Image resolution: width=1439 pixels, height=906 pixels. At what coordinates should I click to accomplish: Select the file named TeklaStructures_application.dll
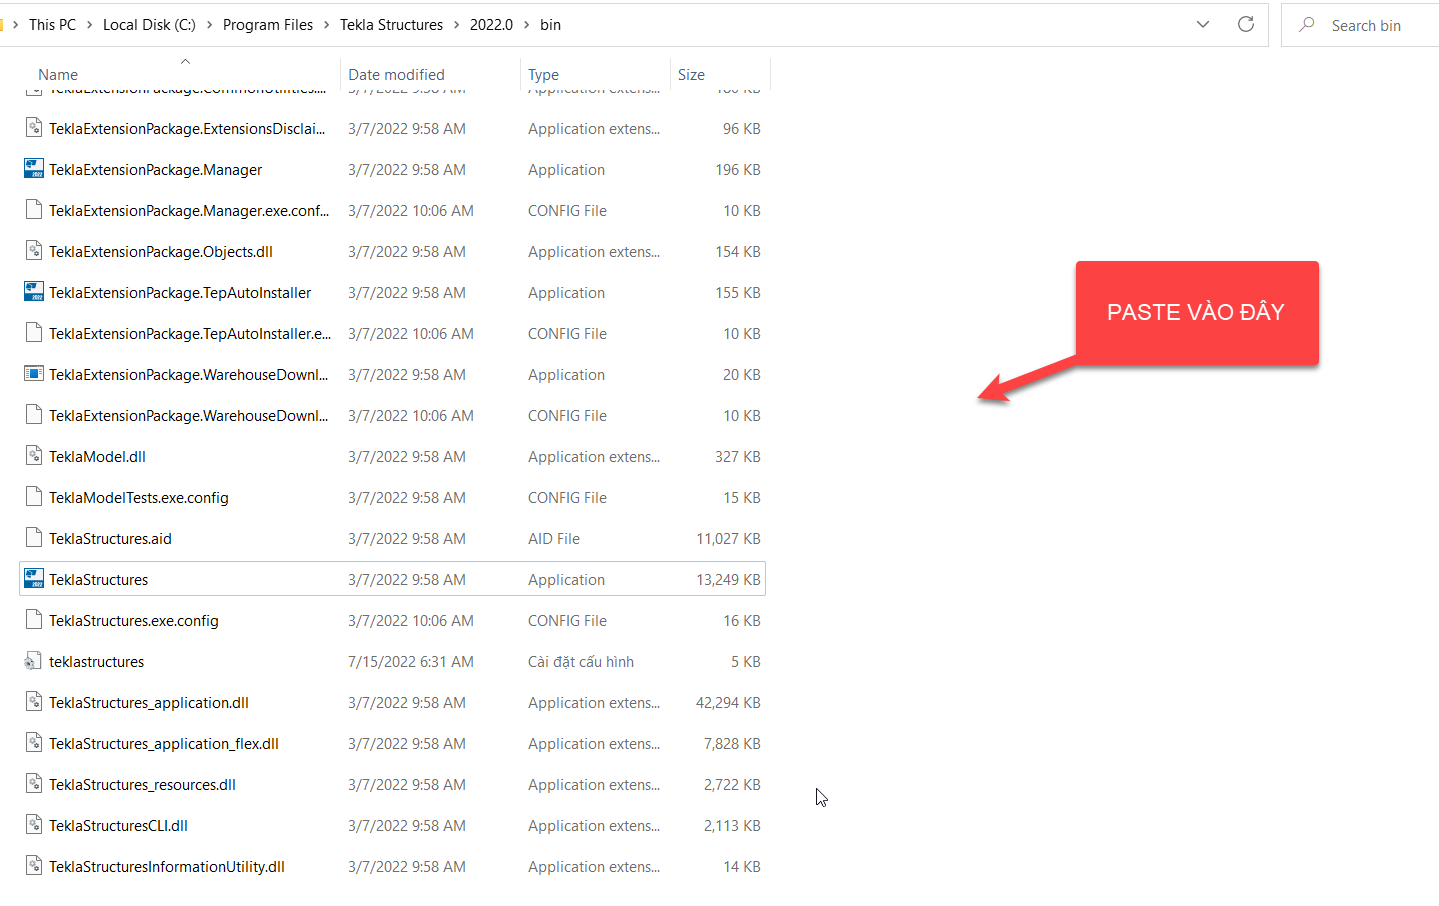(x=149, y=702)
